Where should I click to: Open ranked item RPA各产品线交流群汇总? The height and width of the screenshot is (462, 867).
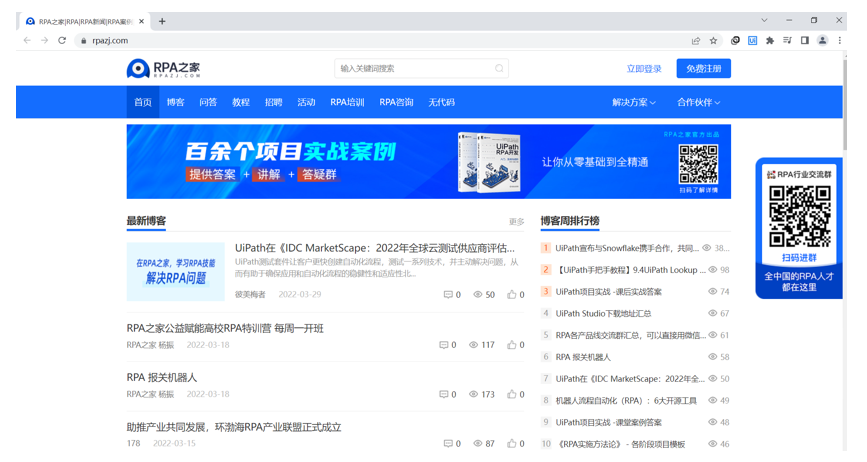pos(630,335)
